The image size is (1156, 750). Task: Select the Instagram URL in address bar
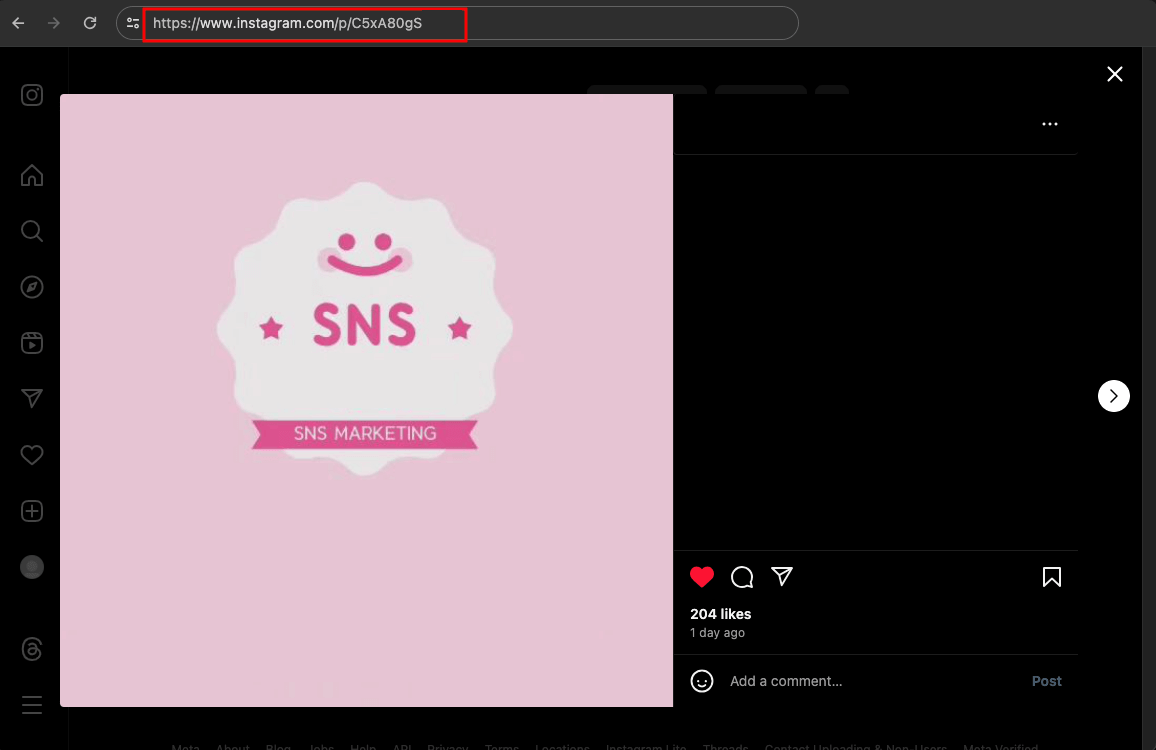[288, 24]
